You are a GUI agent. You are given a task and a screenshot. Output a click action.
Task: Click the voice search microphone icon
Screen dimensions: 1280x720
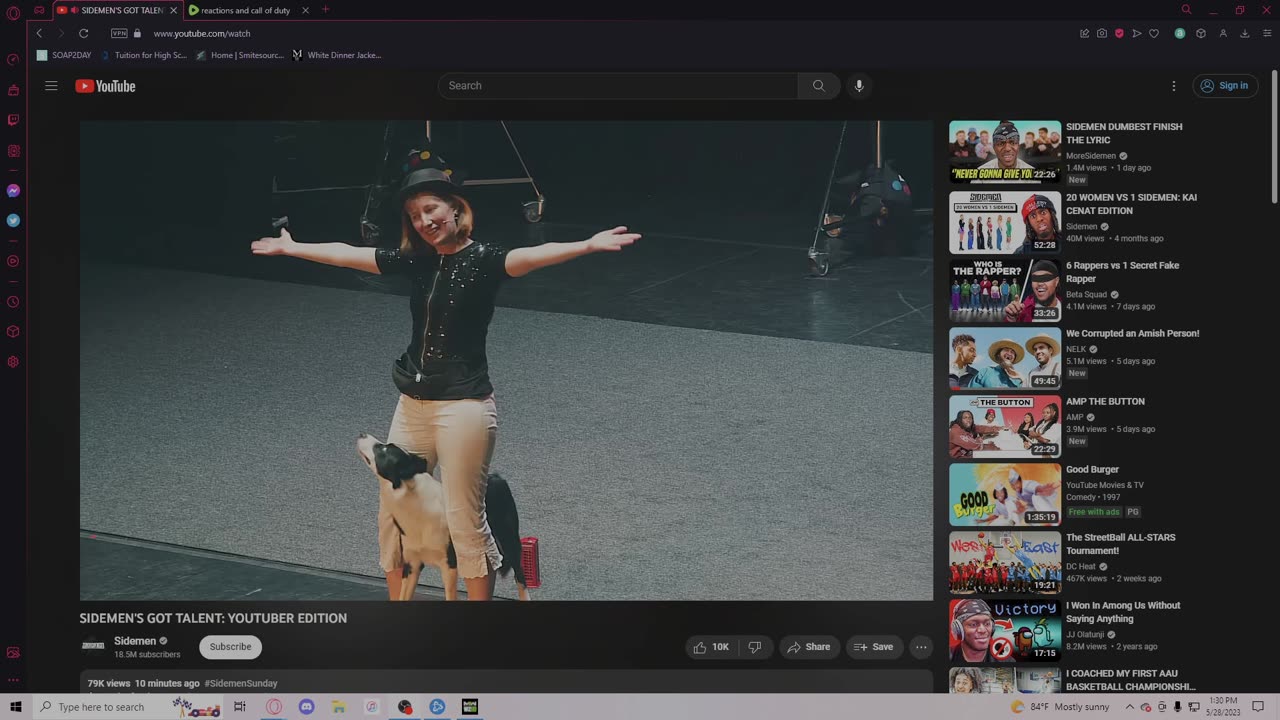[858, 86]
